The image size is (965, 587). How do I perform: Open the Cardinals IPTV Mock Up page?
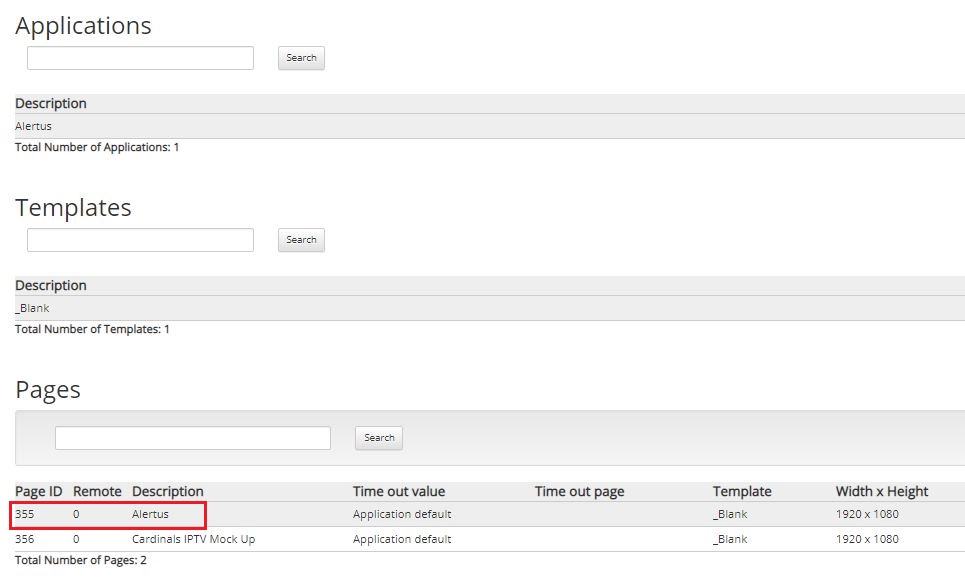[x=193, y=539]
